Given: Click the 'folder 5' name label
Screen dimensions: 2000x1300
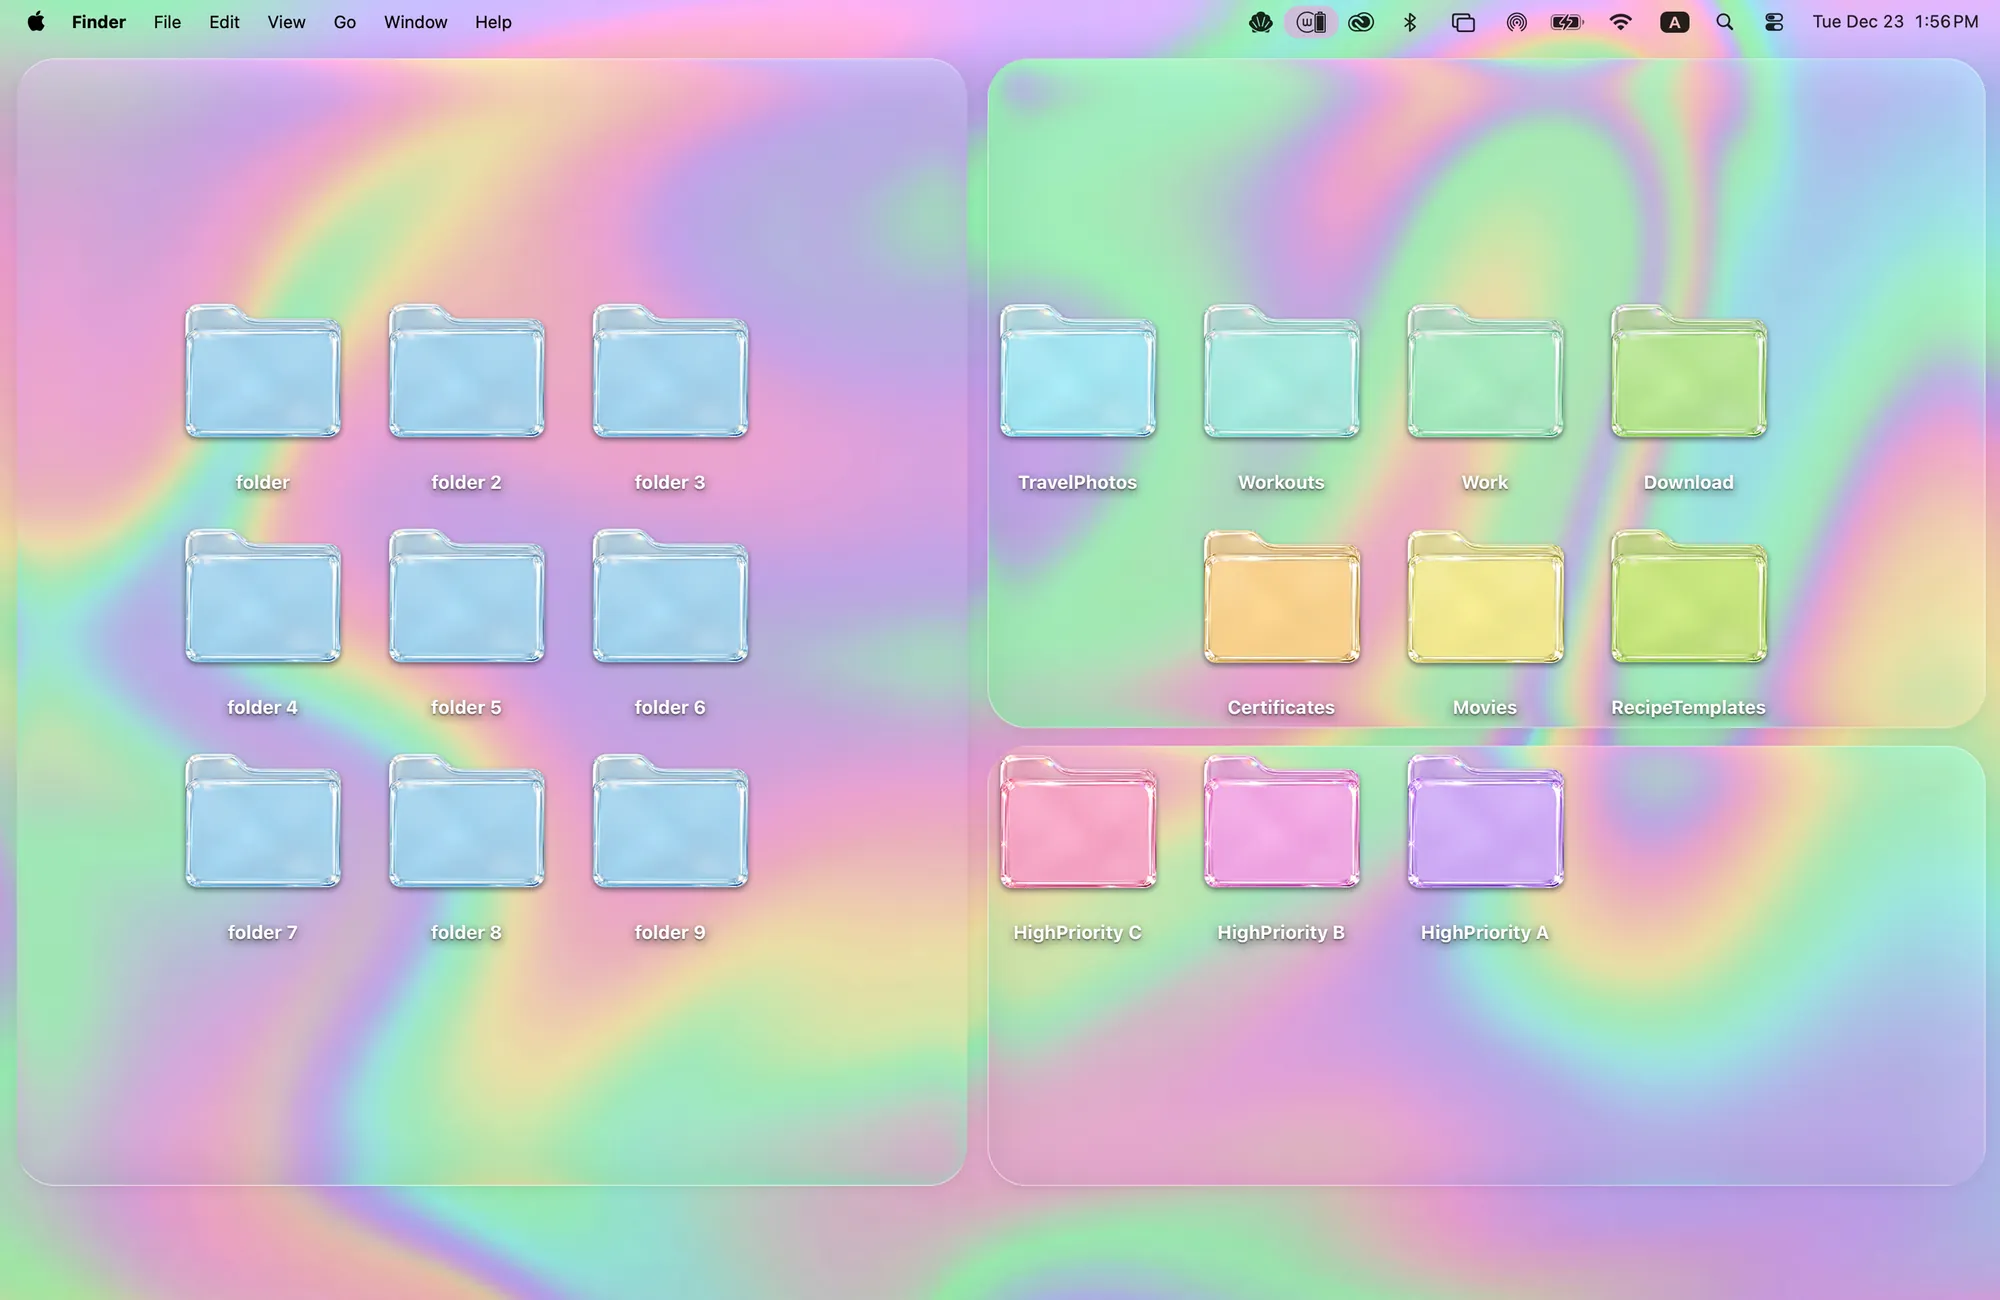Looking at the screenshot, I should click(x=466, y=707).
